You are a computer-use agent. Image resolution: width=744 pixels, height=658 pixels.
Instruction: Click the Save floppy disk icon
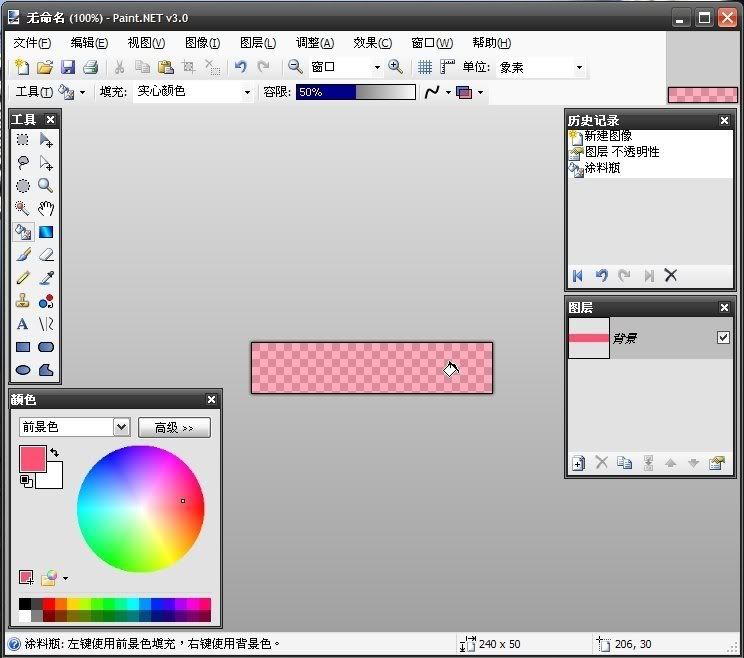(x=68, y=67)
